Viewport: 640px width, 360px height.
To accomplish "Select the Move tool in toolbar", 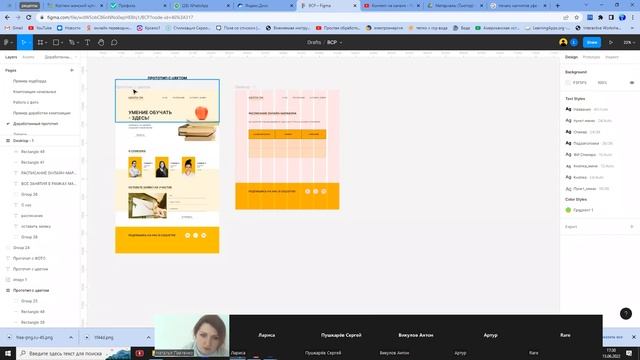I will 23,42.
